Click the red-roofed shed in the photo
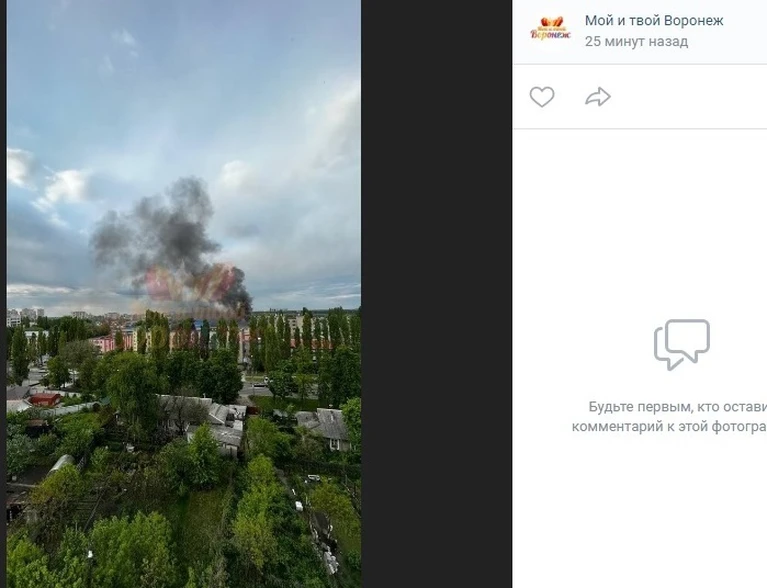Viewport: 767px width, 588px height. tap(45, 399)
